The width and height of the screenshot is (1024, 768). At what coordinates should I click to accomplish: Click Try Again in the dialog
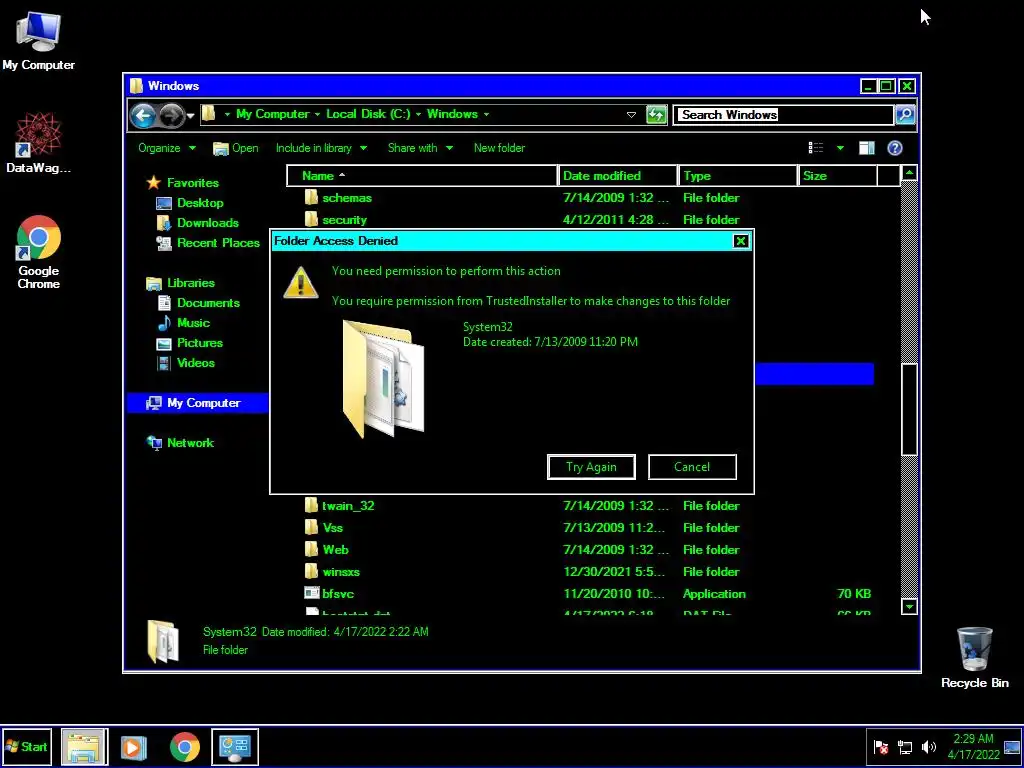pyautogui.click(x=591, y=467)
